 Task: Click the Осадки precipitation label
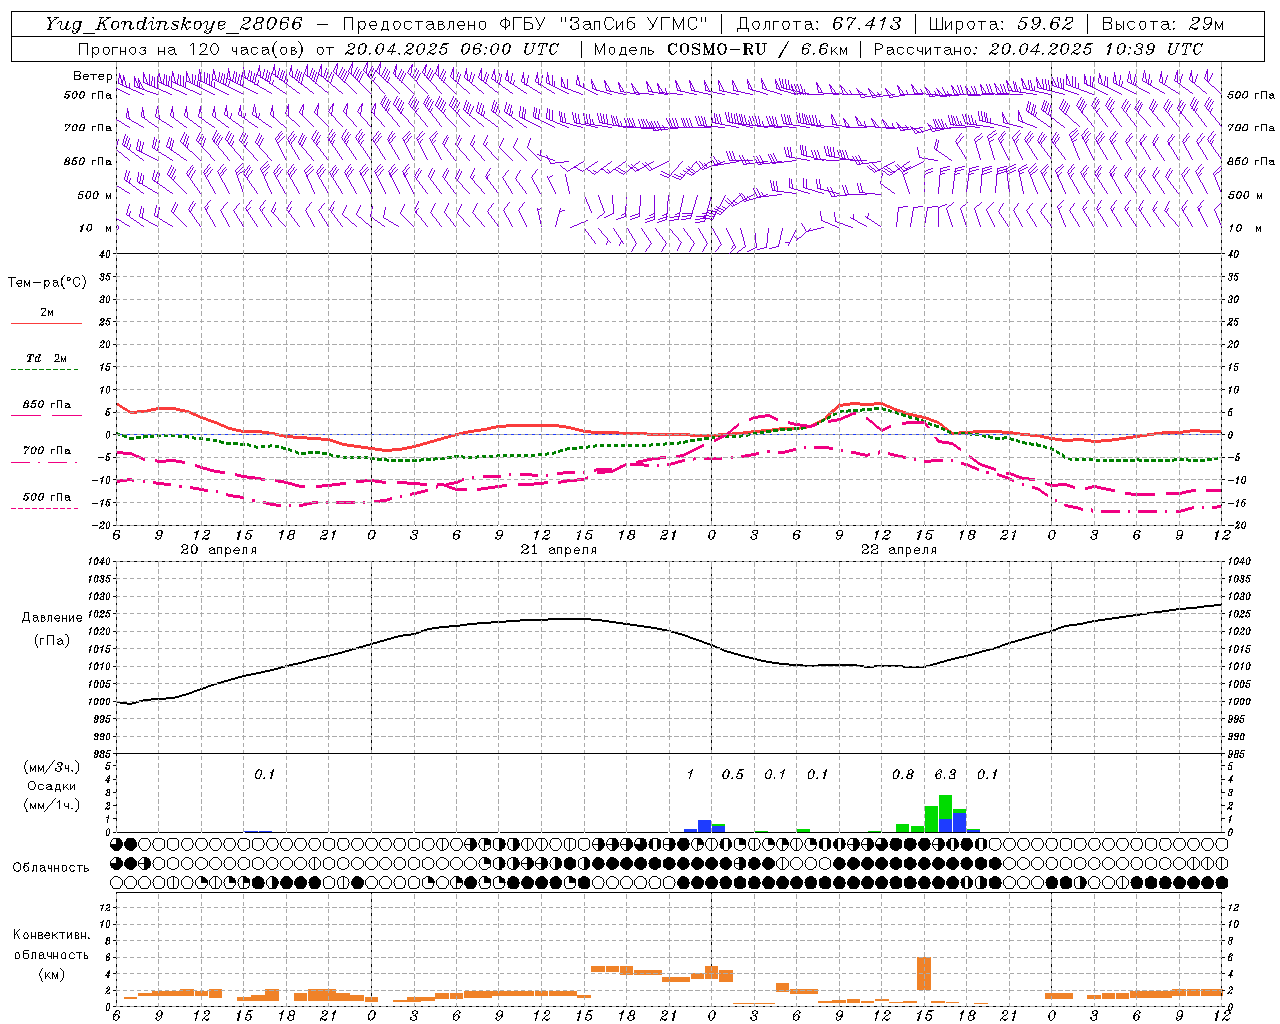(x=52, y=786)
